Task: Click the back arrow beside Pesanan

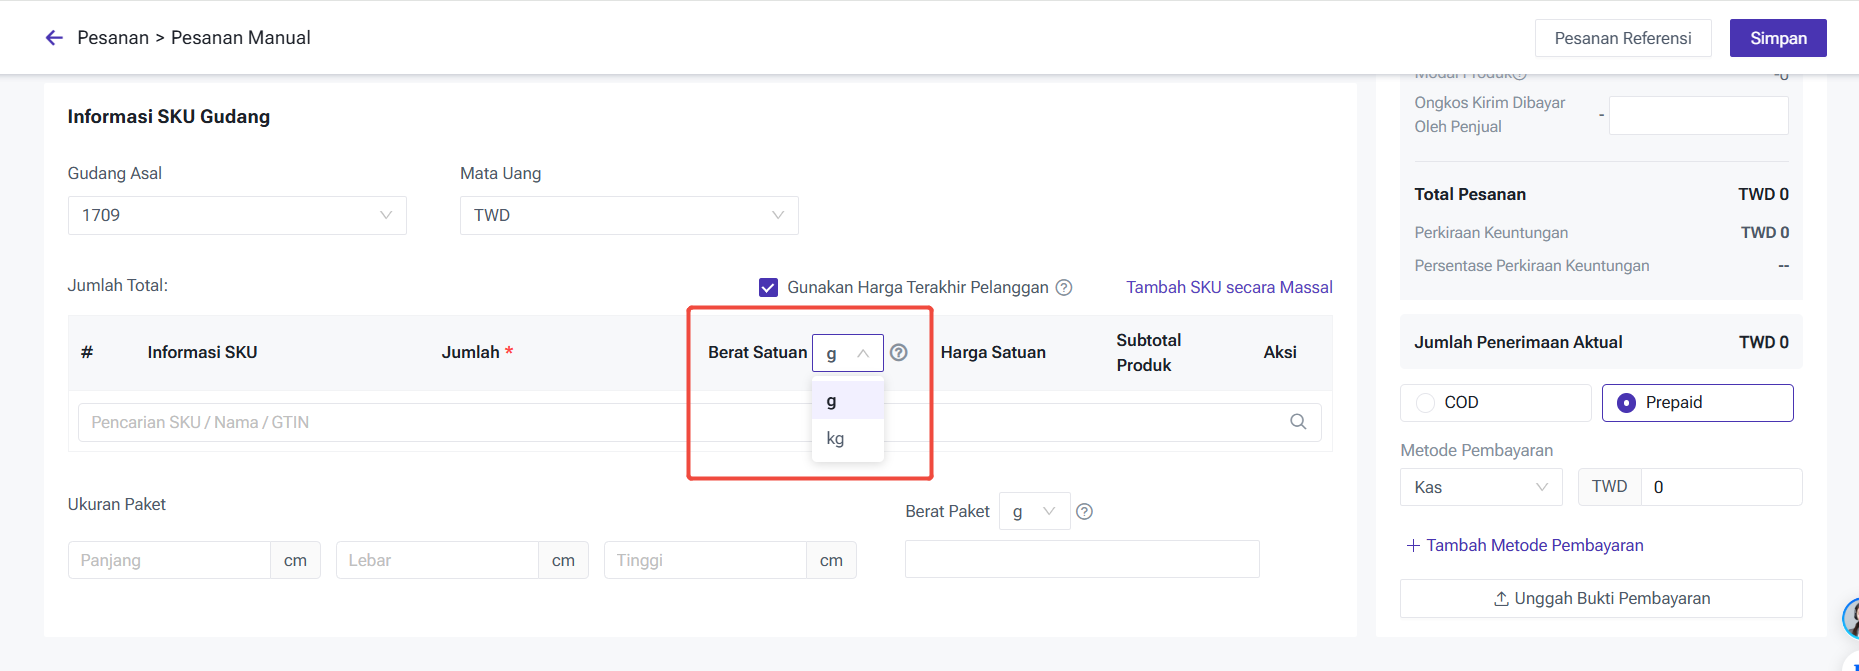Action: (54, 38)
